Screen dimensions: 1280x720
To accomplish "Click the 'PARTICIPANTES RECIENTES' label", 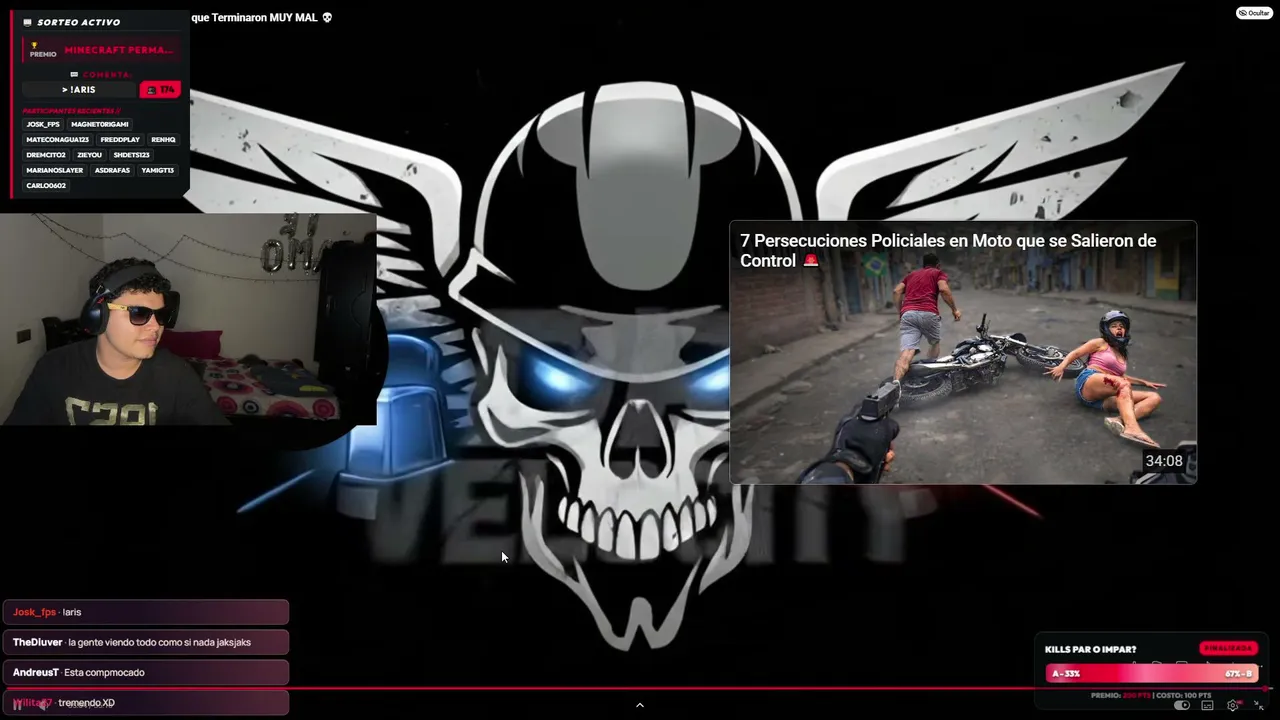I will pos(71,111).
